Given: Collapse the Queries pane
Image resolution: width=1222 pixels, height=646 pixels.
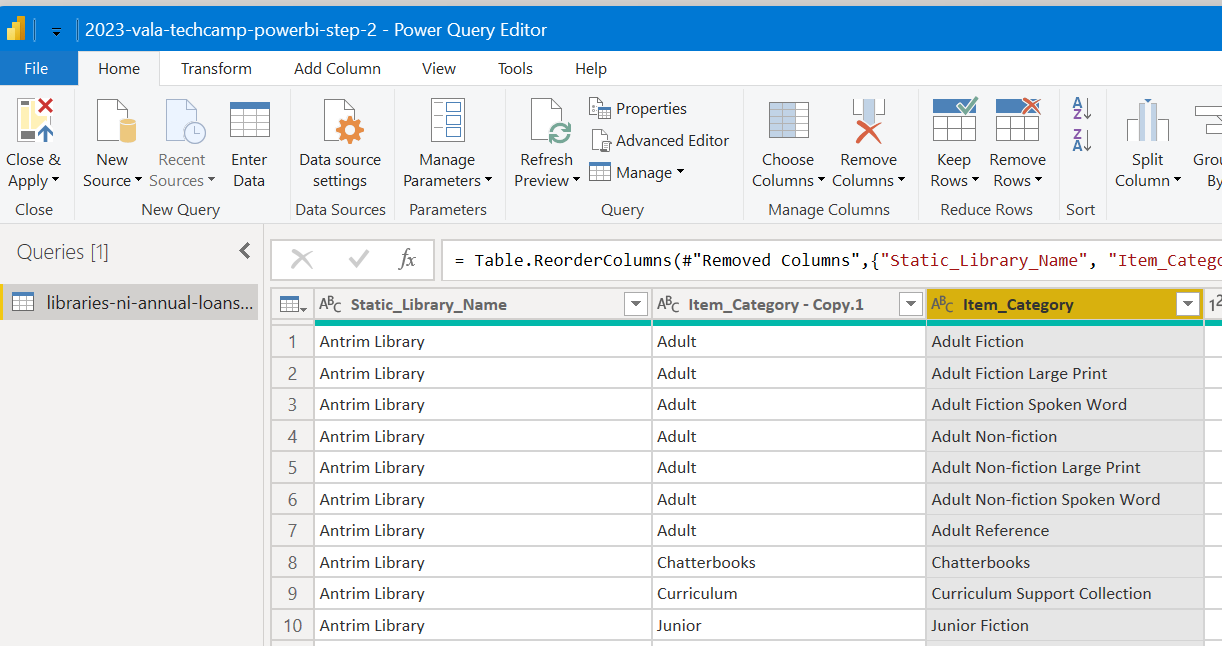Looking at the screenshot, I should (244, 252).
